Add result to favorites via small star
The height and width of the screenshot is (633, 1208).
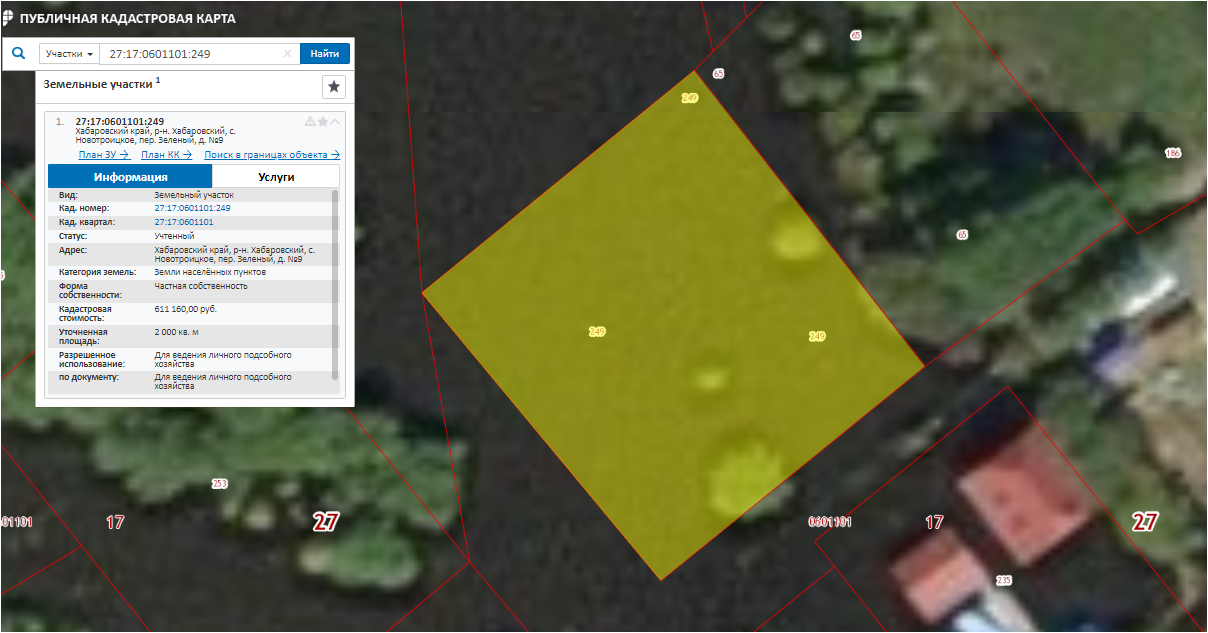pyautogui.click(x=323, y=122)
